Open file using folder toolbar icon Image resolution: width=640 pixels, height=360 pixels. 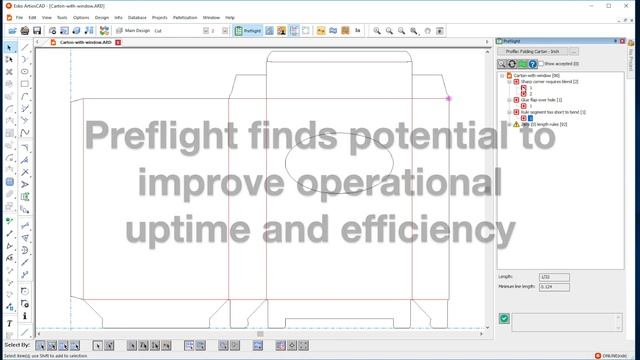coord(12,31)
